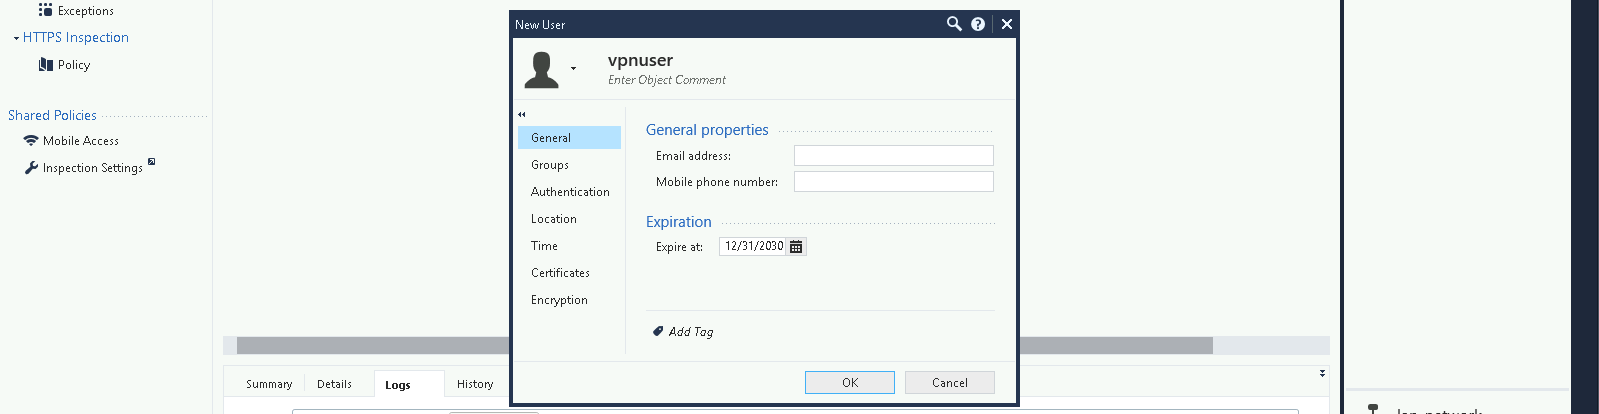The height and width of the screenshot is (414, 1599).
Task: Collapse the dialog navigation pane
Action: coord(521,114)
